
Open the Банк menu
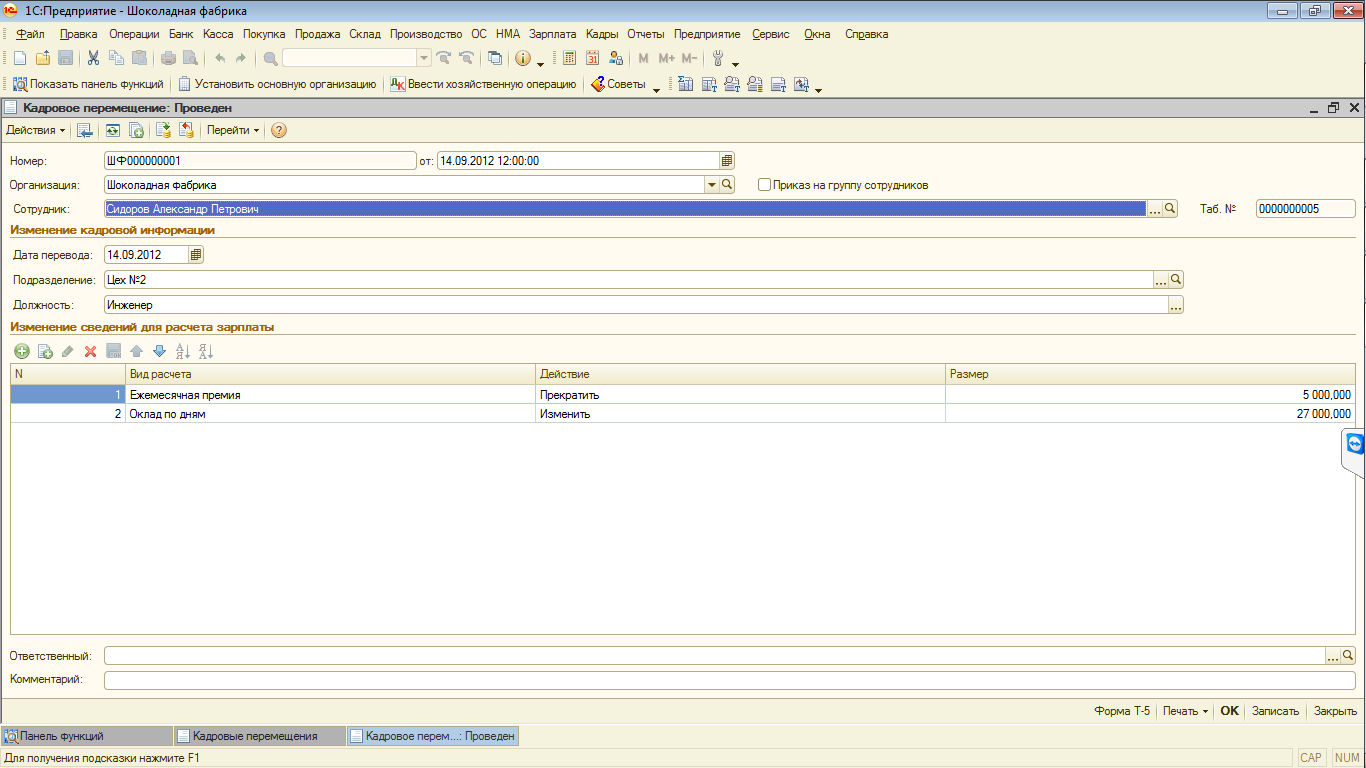[180, 34]
